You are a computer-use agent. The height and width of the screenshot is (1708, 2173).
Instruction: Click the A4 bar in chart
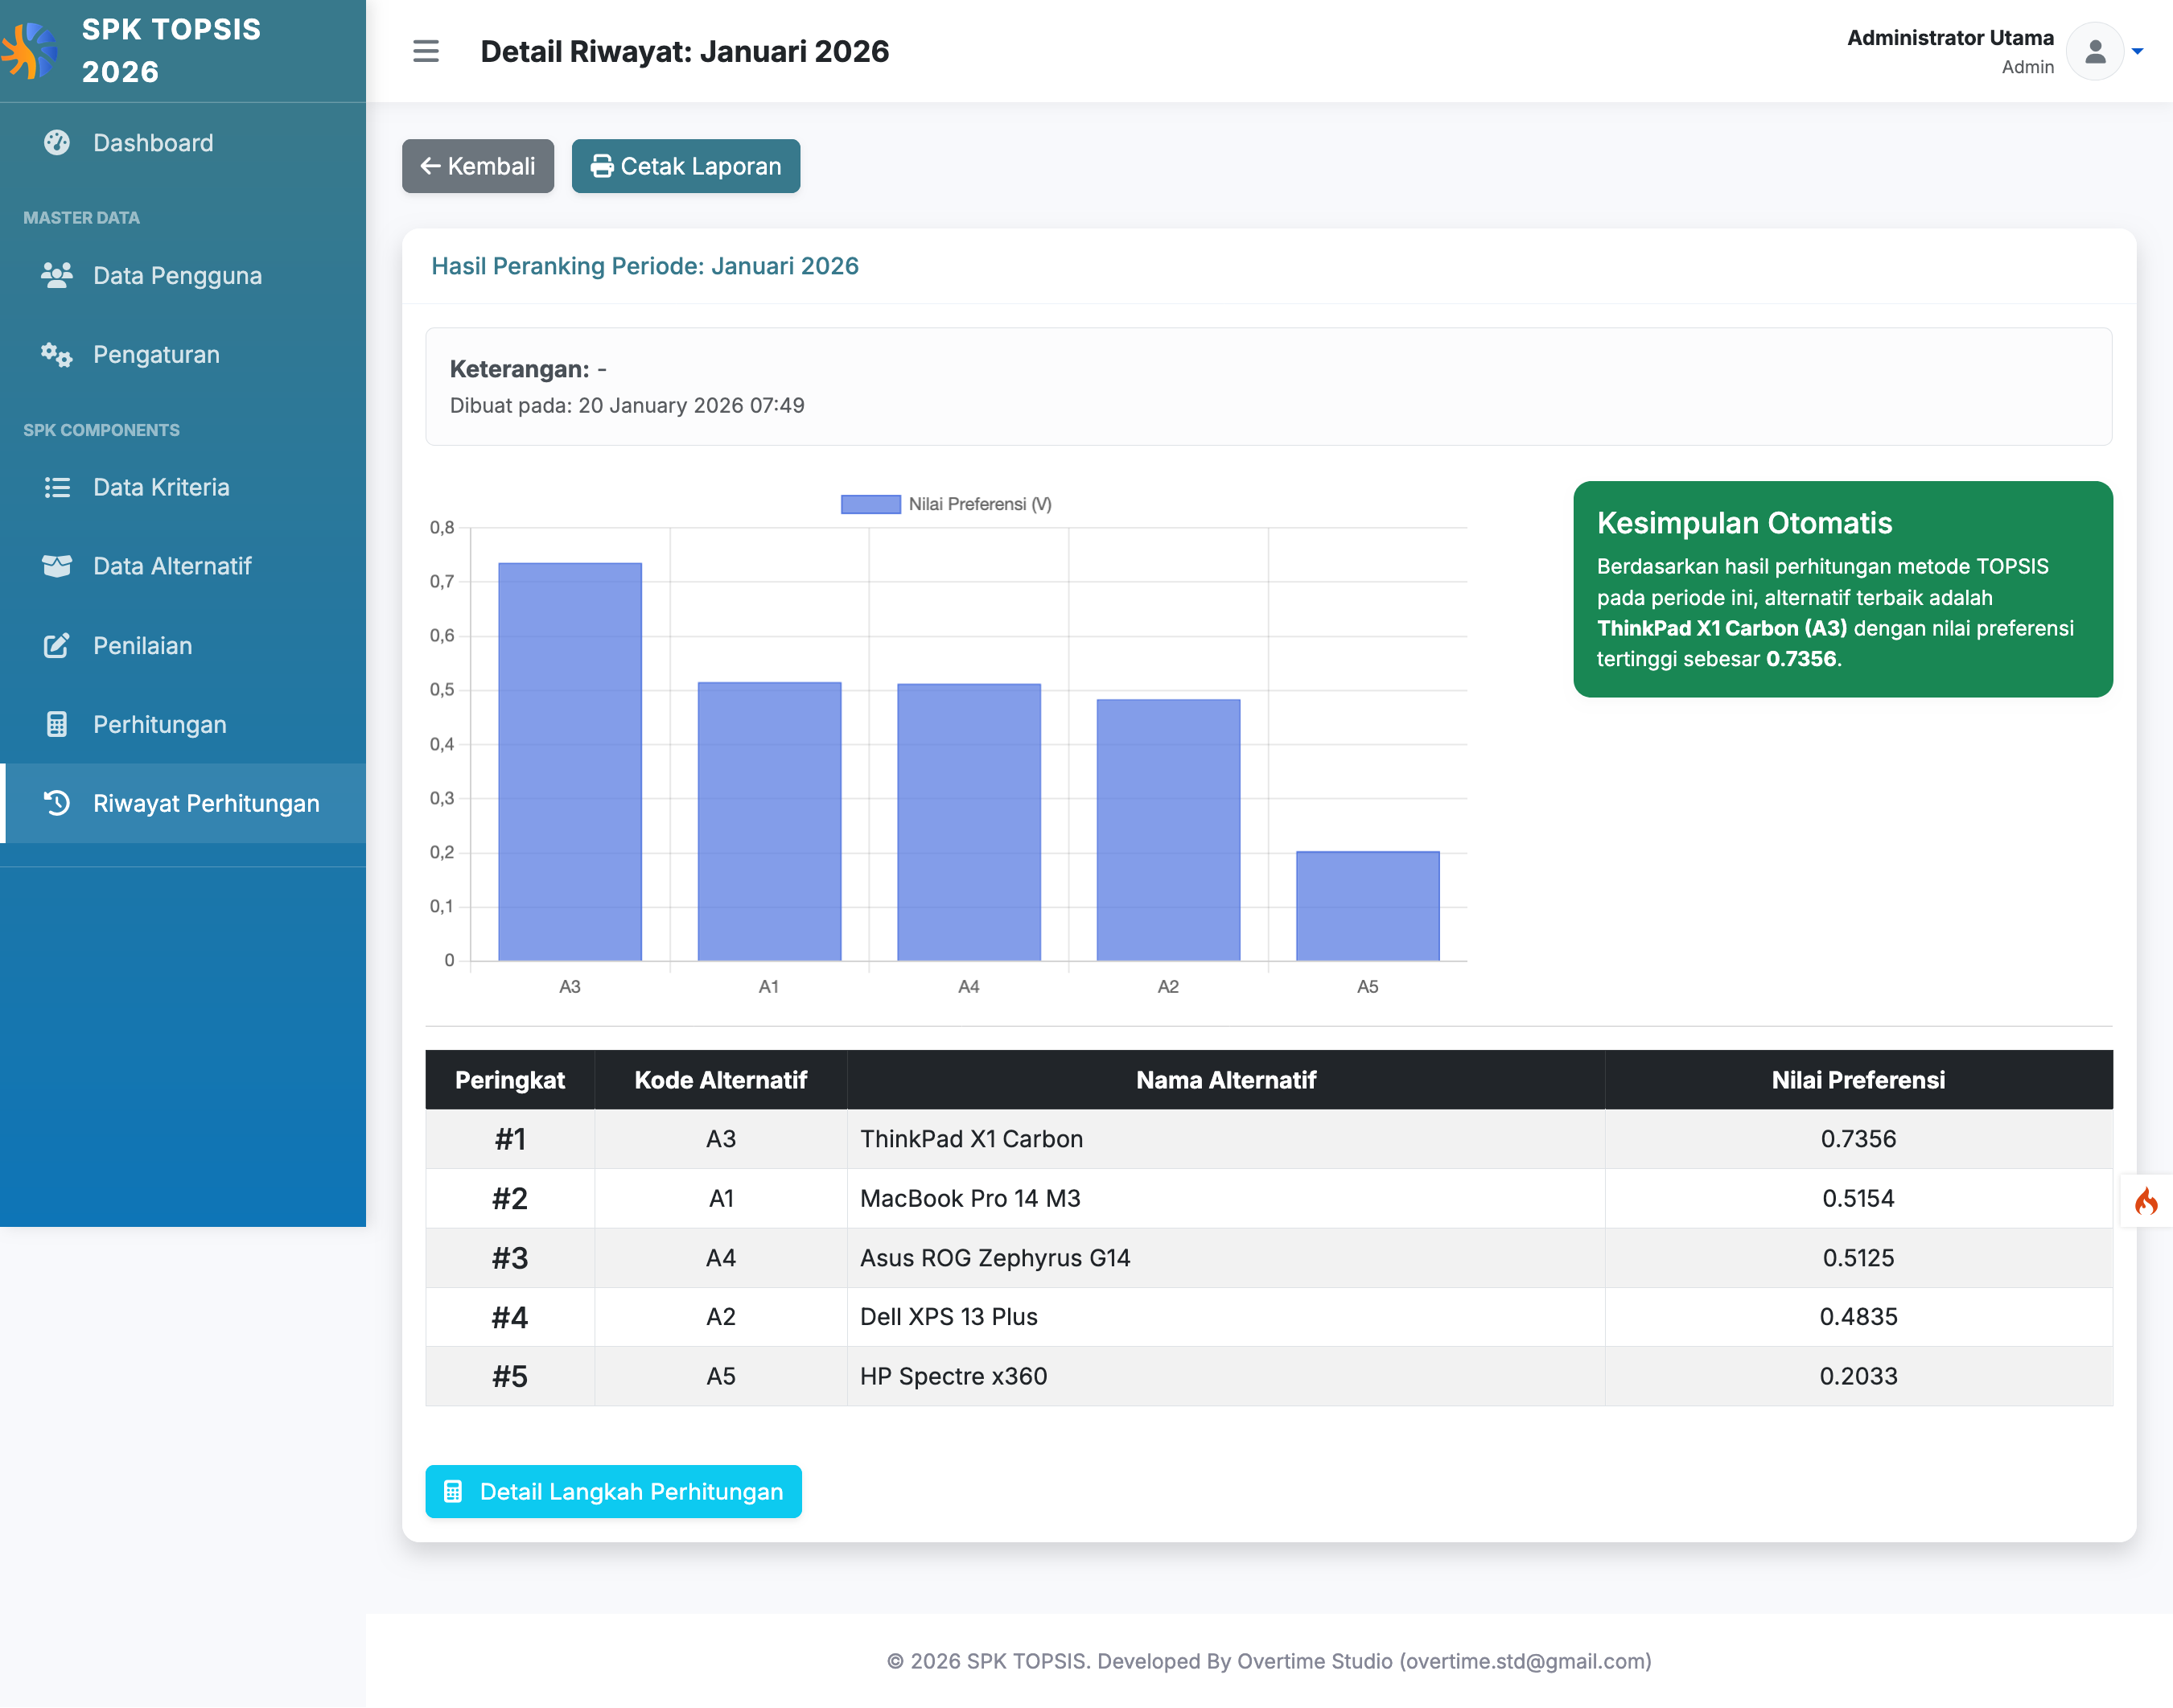tap(969, 823)
